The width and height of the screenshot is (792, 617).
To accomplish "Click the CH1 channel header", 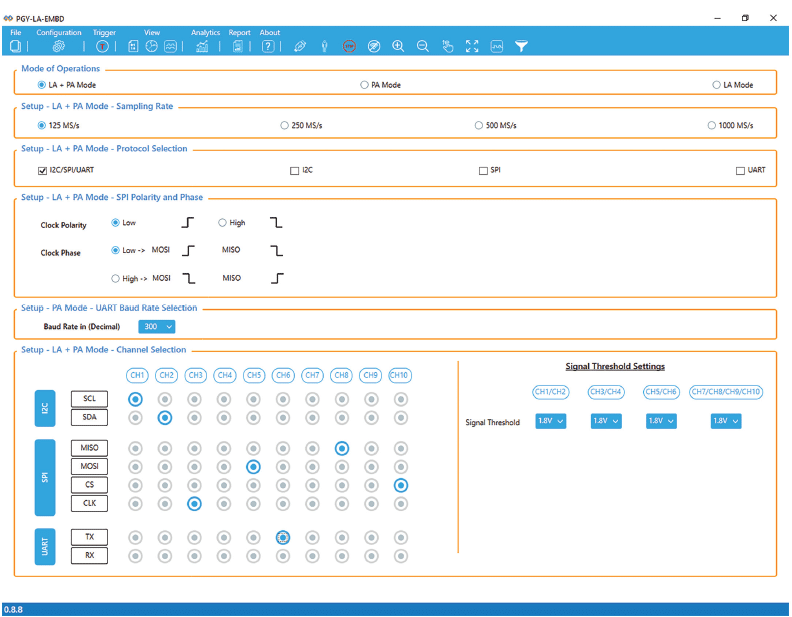I will click(137, 375).
